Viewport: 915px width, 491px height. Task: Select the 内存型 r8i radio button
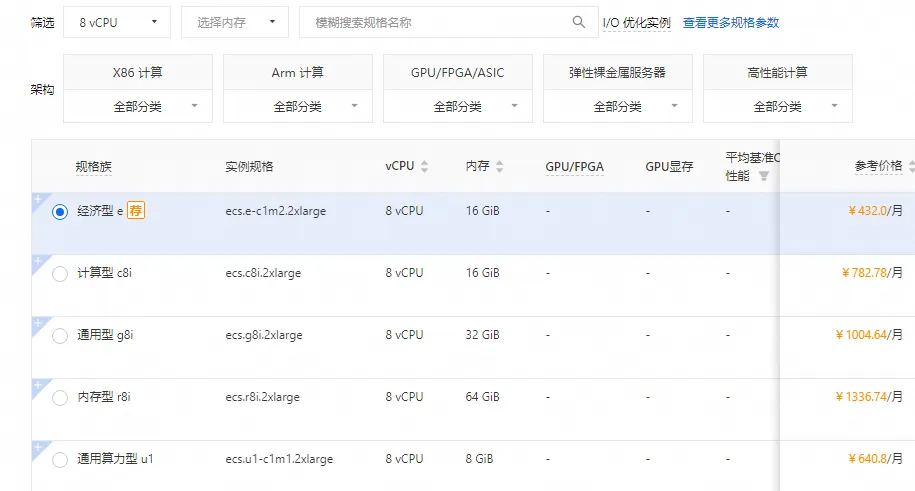60,398
